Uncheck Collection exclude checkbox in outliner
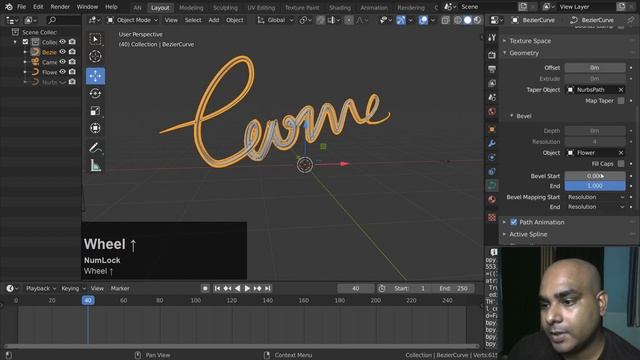 [x=25, y=42]
